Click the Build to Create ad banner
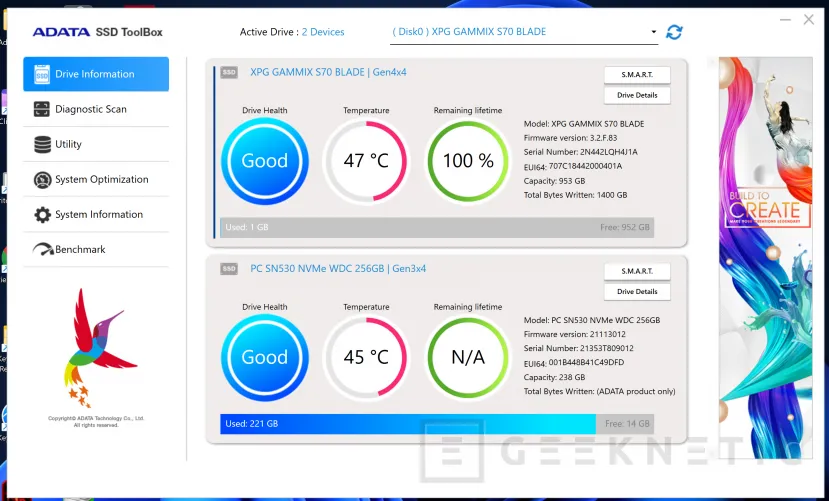The width and height of the screenshot is (829, 501). 766,257
